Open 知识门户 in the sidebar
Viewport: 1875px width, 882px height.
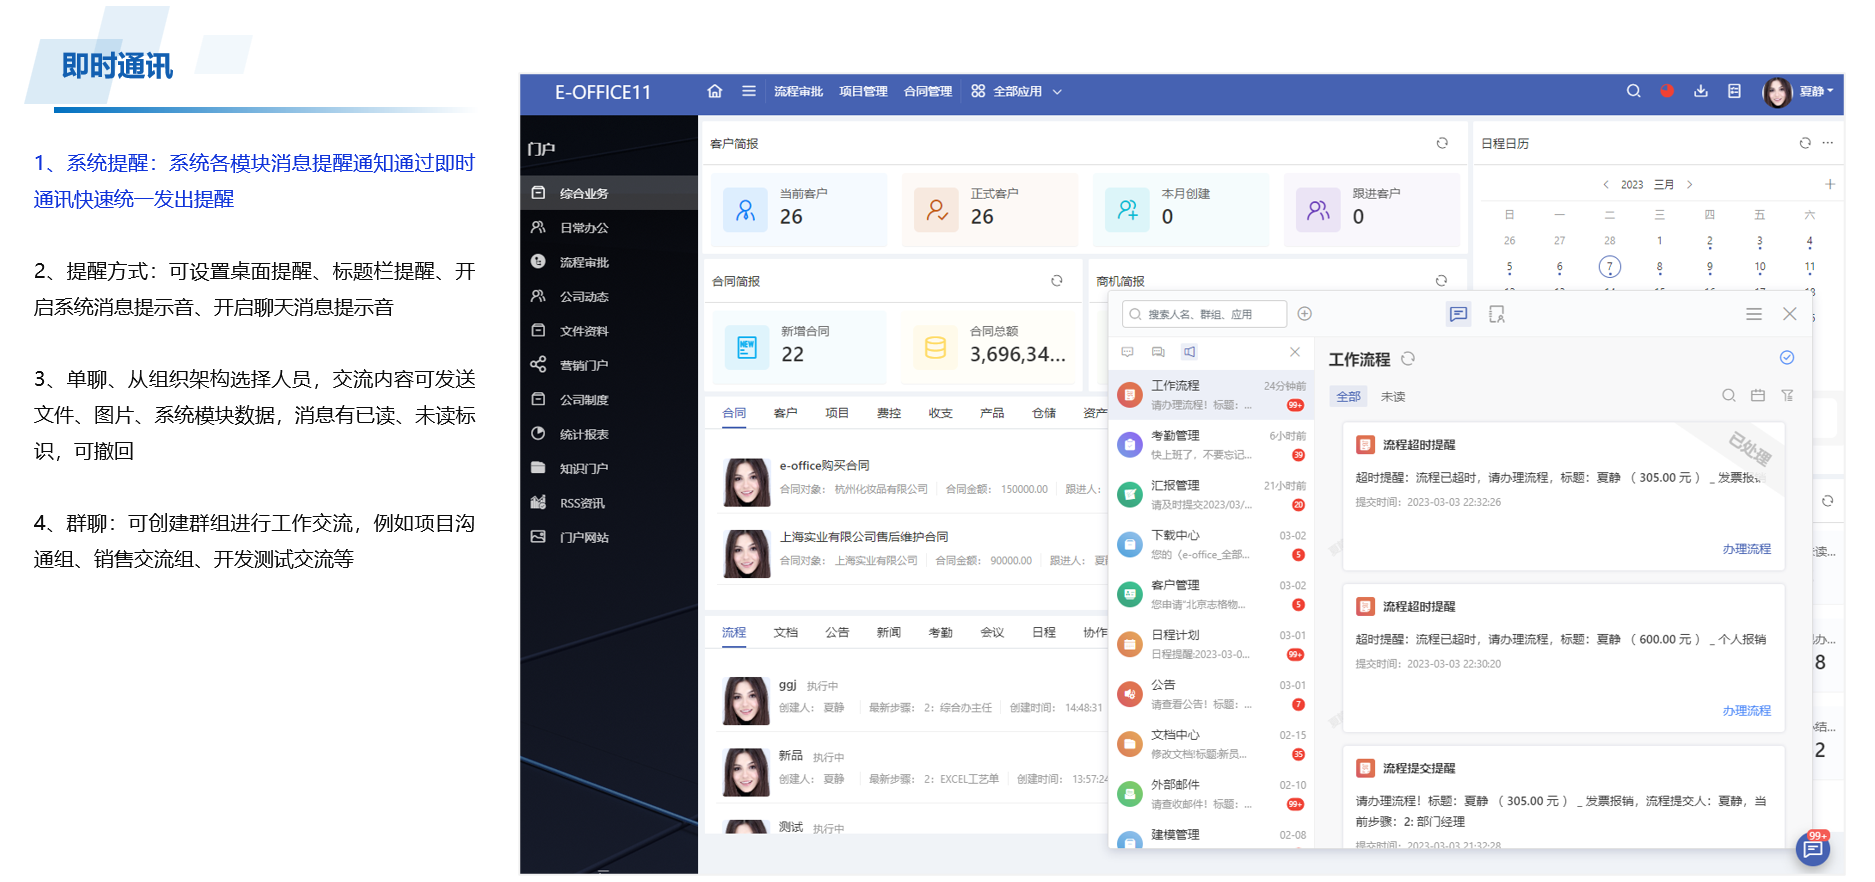[x=609, y=468]
